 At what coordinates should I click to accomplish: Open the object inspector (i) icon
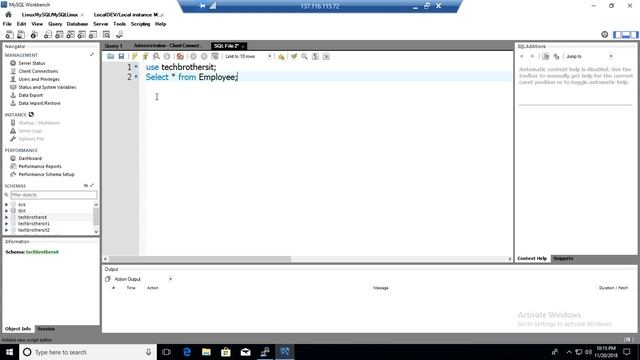point(34,35)
